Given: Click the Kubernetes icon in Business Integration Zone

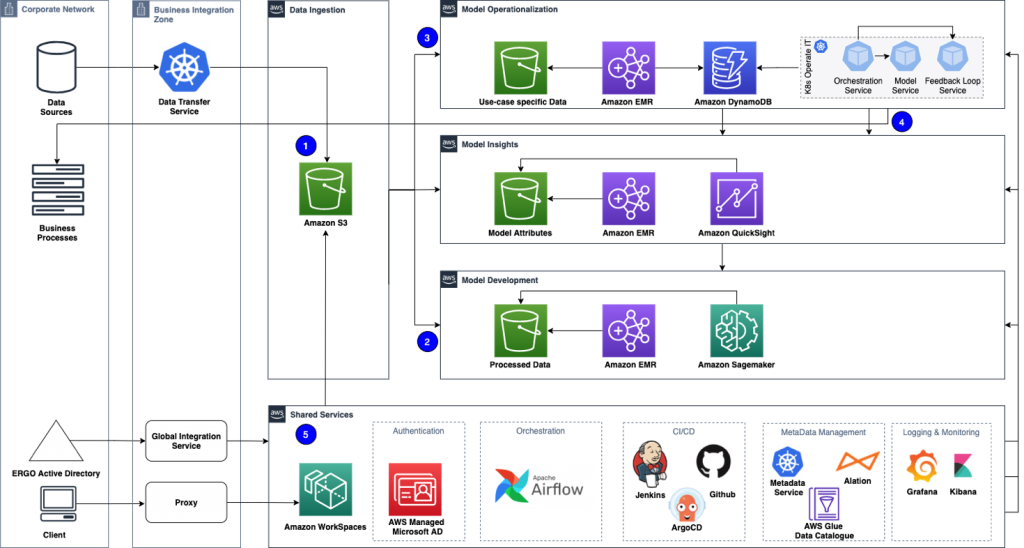Looking at the screenshot, I should pos(185,68).
